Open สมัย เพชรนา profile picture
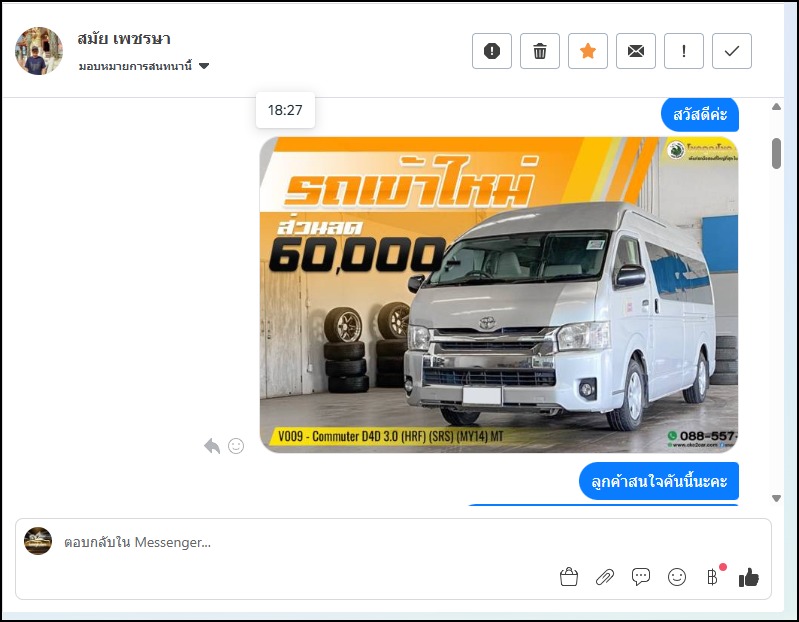The image size is (799, 622). [x=39, y=51]
